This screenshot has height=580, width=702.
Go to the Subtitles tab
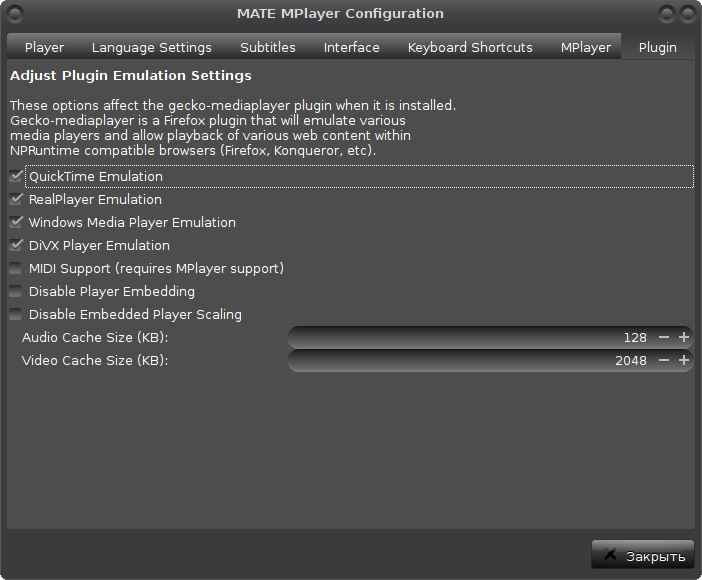click(268, 47)
